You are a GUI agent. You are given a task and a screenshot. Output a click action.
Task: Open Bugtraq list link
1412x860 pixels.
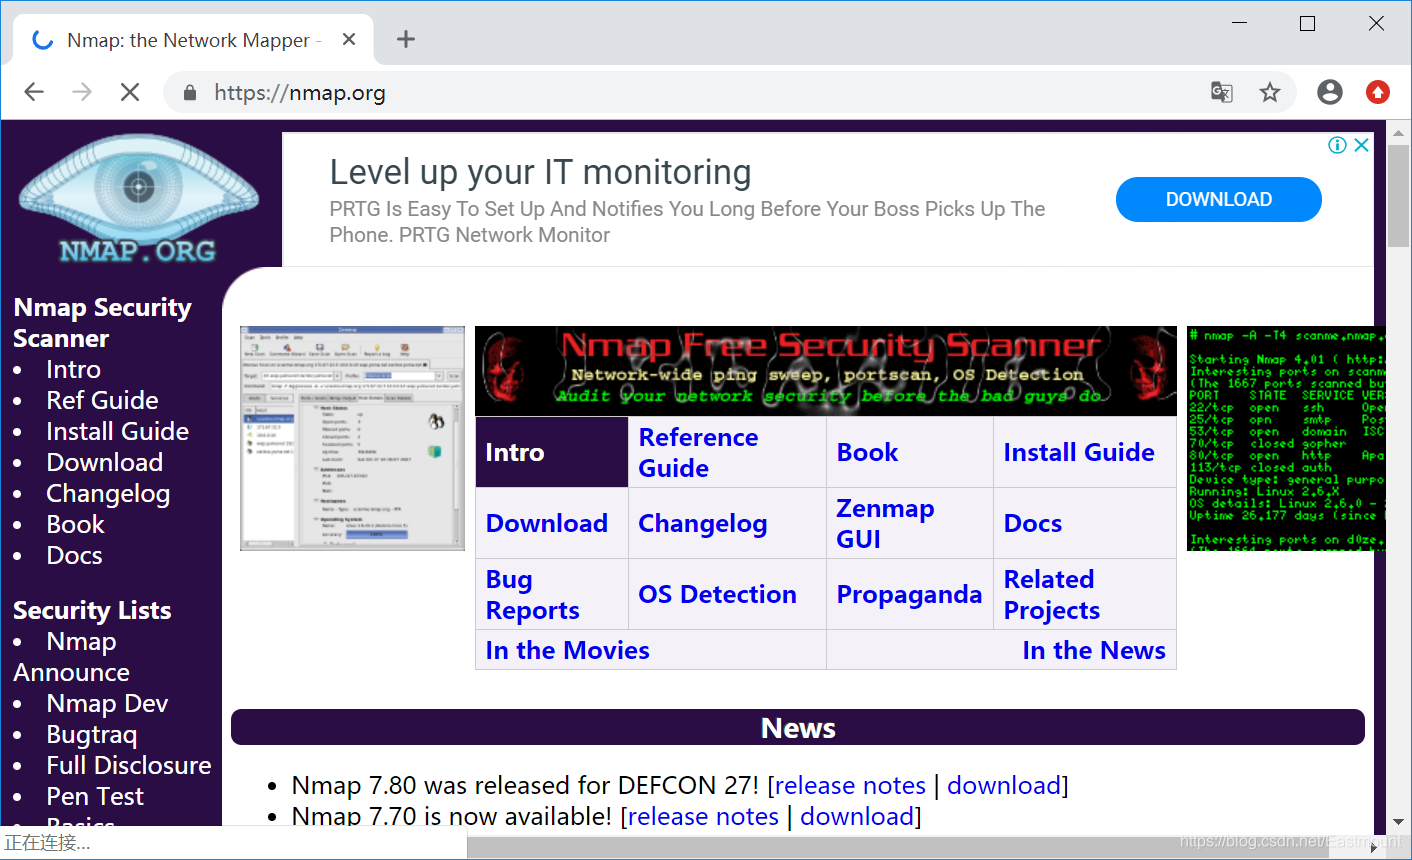coord(91,734)
